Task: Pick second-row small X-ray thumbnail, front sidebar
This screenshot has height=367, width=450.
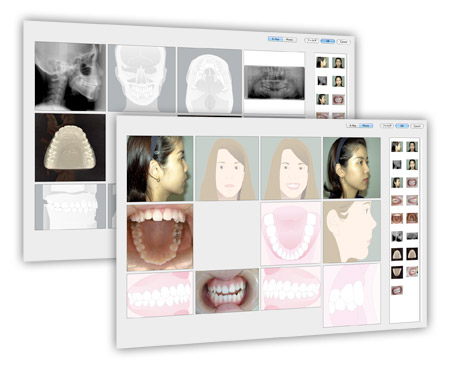Action: click(x=397, y=164)
